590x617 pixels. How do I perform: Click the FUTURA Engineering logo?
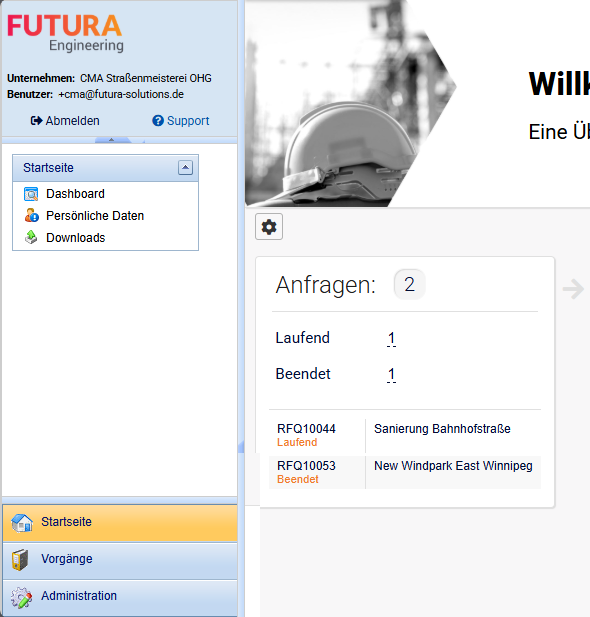click(x=65, y=33)
